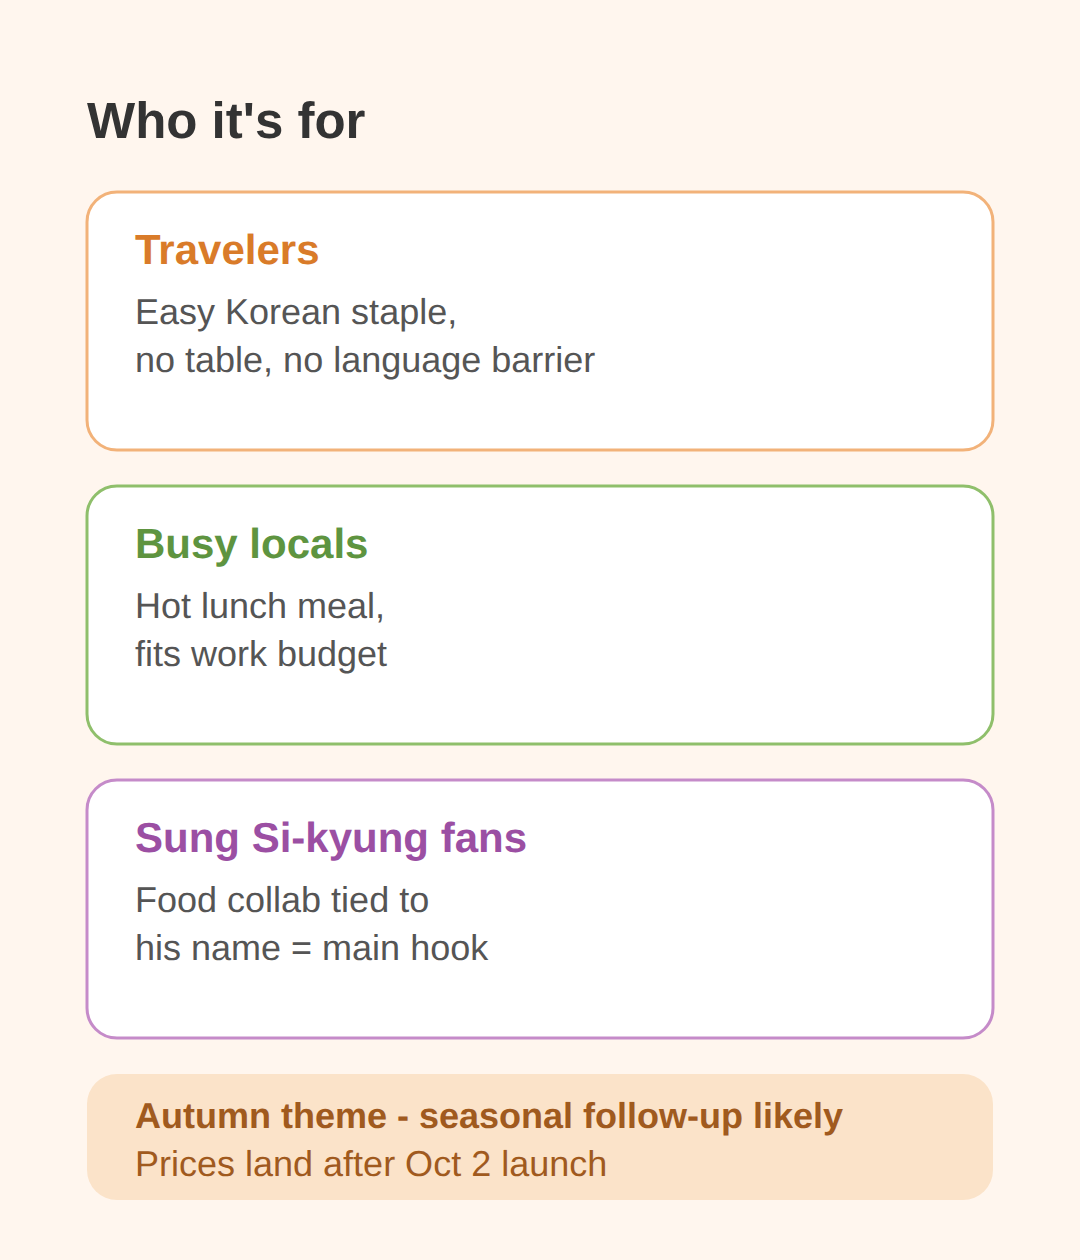Select the Busy locals card
The height and width of the screenshot is (1260, 1080).
540,615
